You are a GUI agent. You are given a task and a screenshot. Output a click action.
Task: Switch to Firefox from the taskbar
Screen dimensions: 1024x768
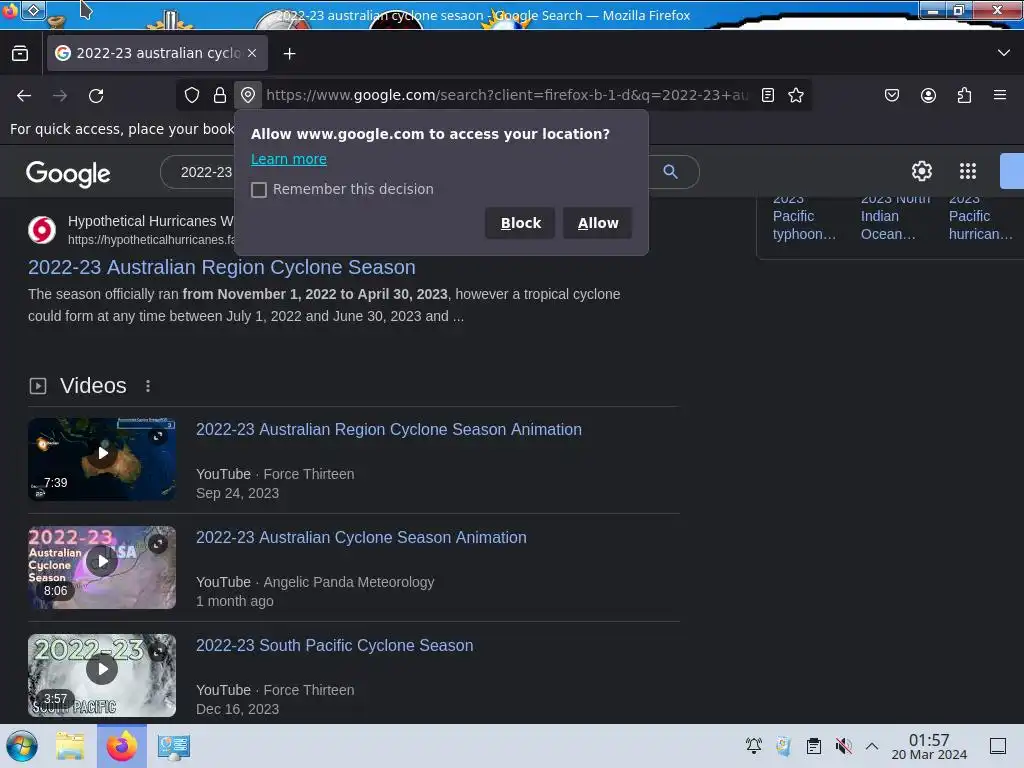tap(121, 746)
